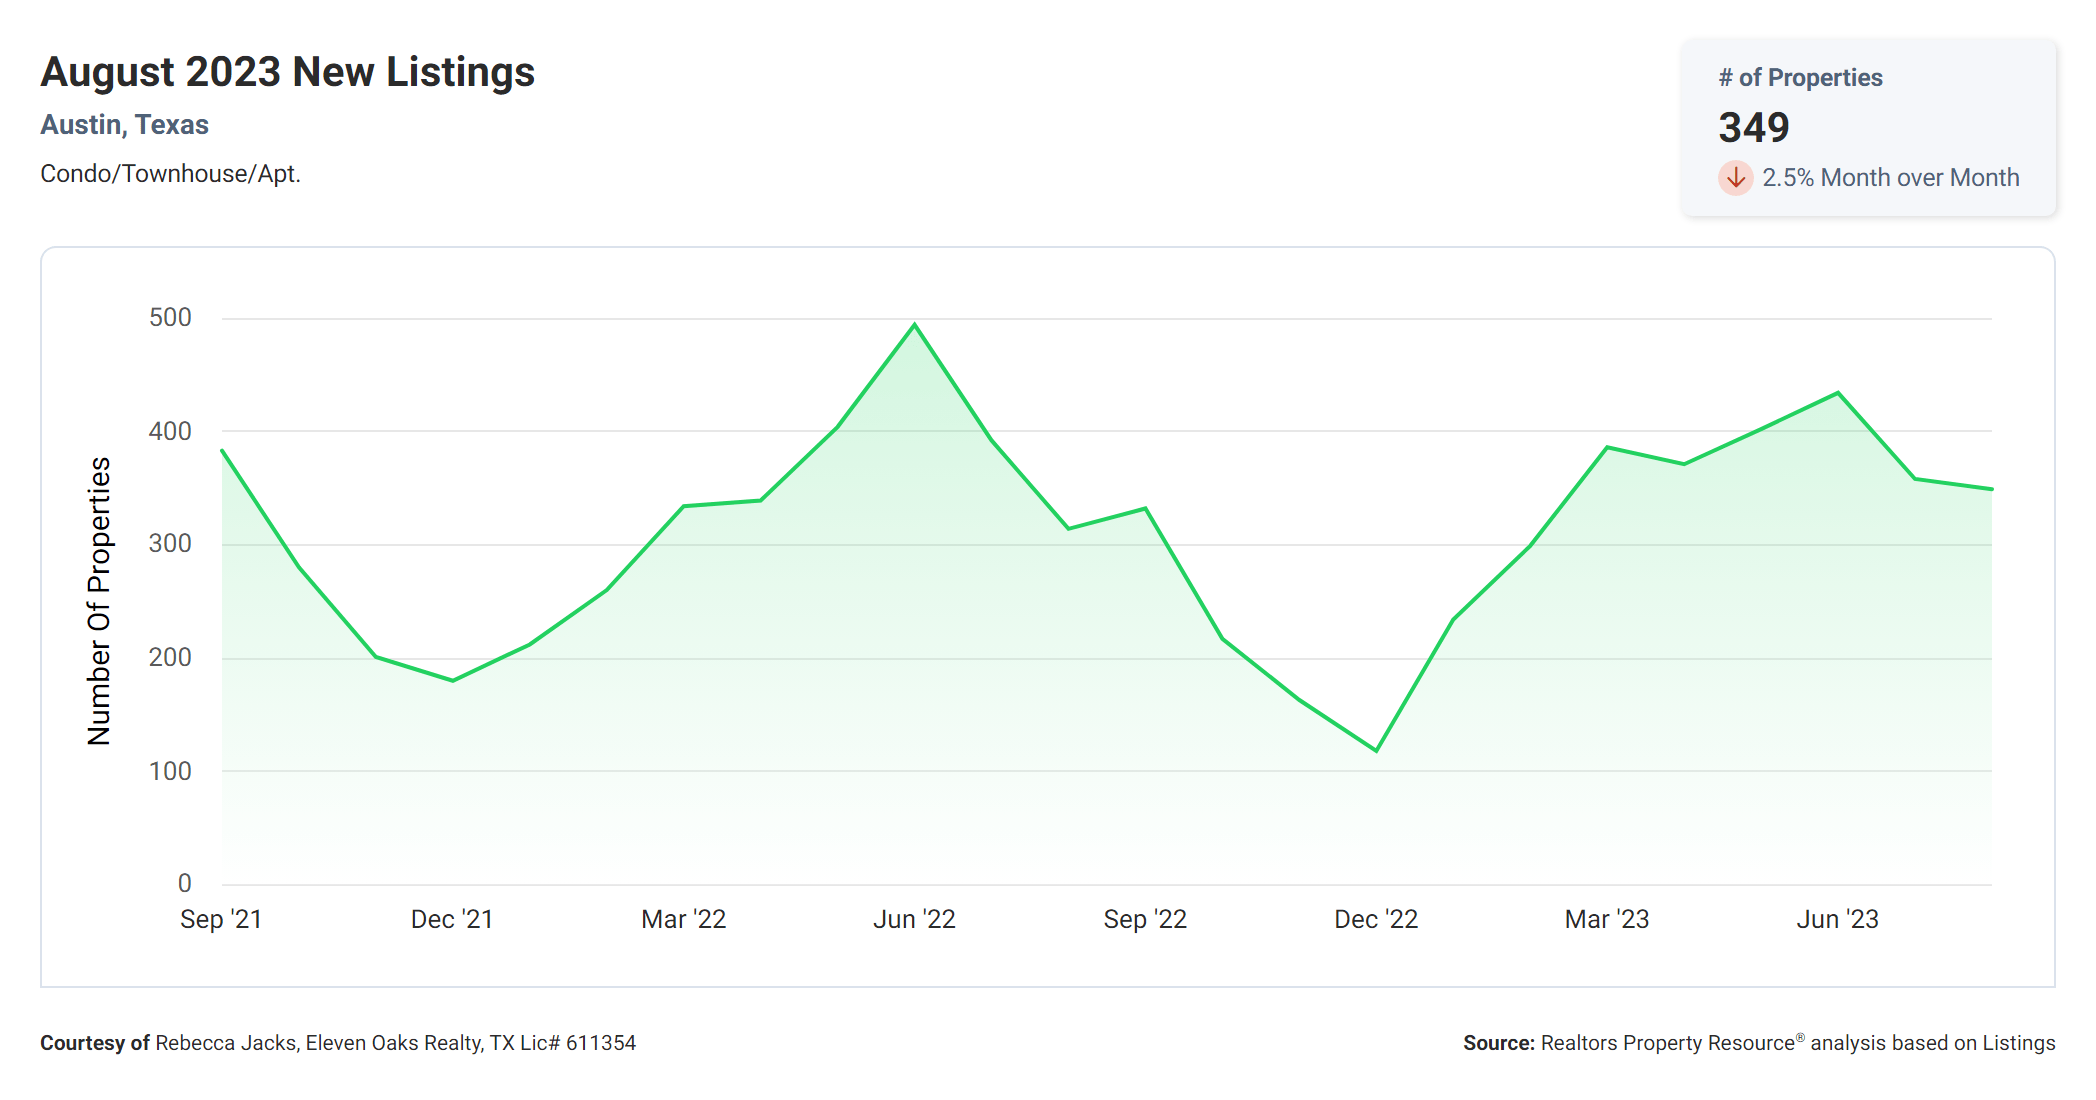Click the Jun '23 x-axis label
Viewport: 2096px width, 1100px height.
[1837, 919]
